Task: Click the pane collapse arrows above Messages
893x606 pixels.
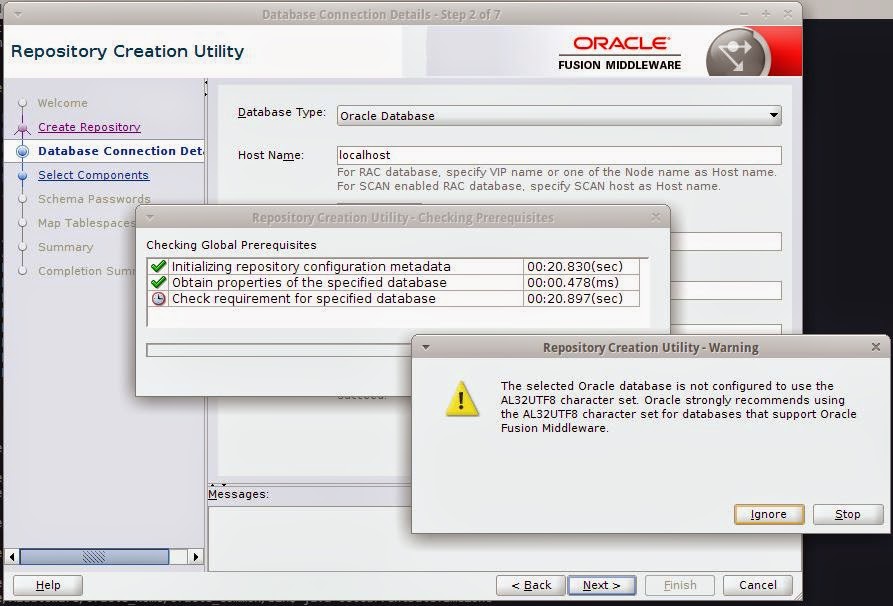Action: (218, 485)
